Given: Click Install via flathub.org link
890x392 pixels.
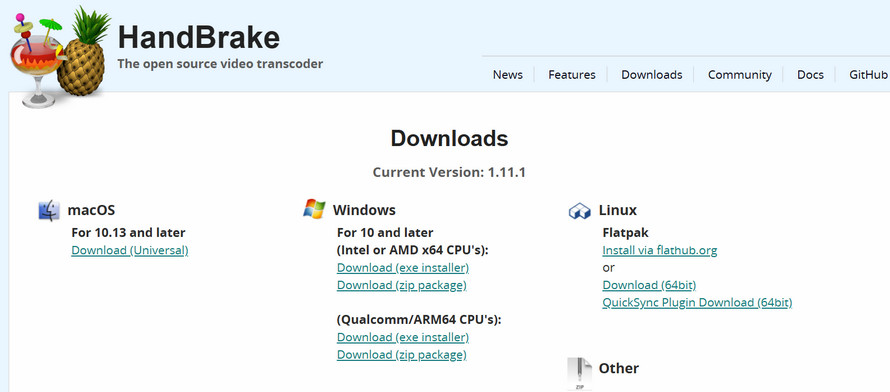Looking at the screenshot, I should coord(660,250).
